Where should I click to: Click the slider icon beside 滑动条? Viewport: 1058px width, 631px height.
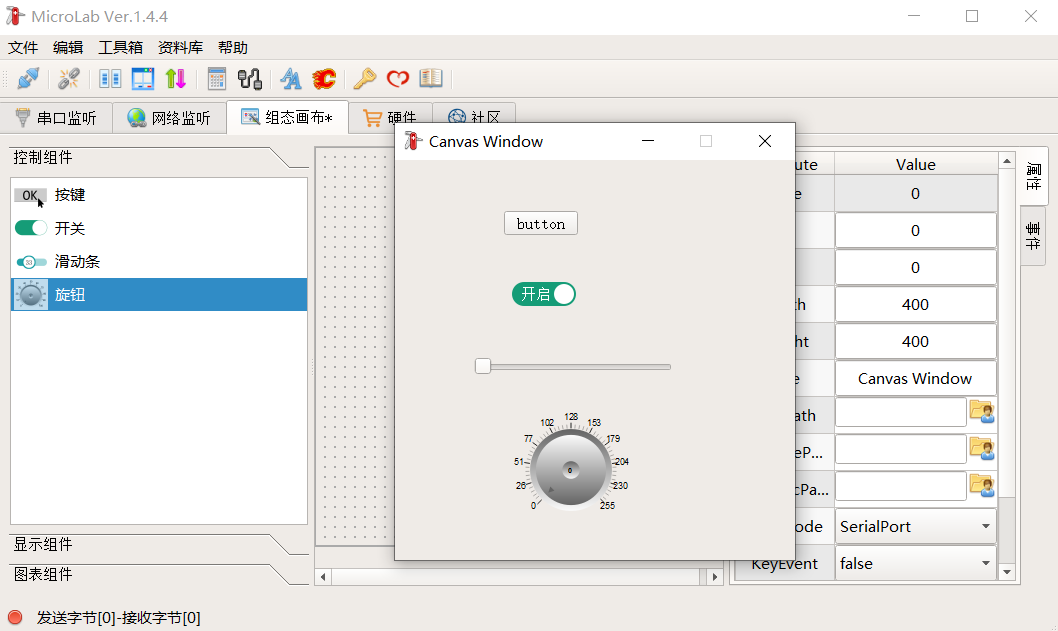[31, 262]
